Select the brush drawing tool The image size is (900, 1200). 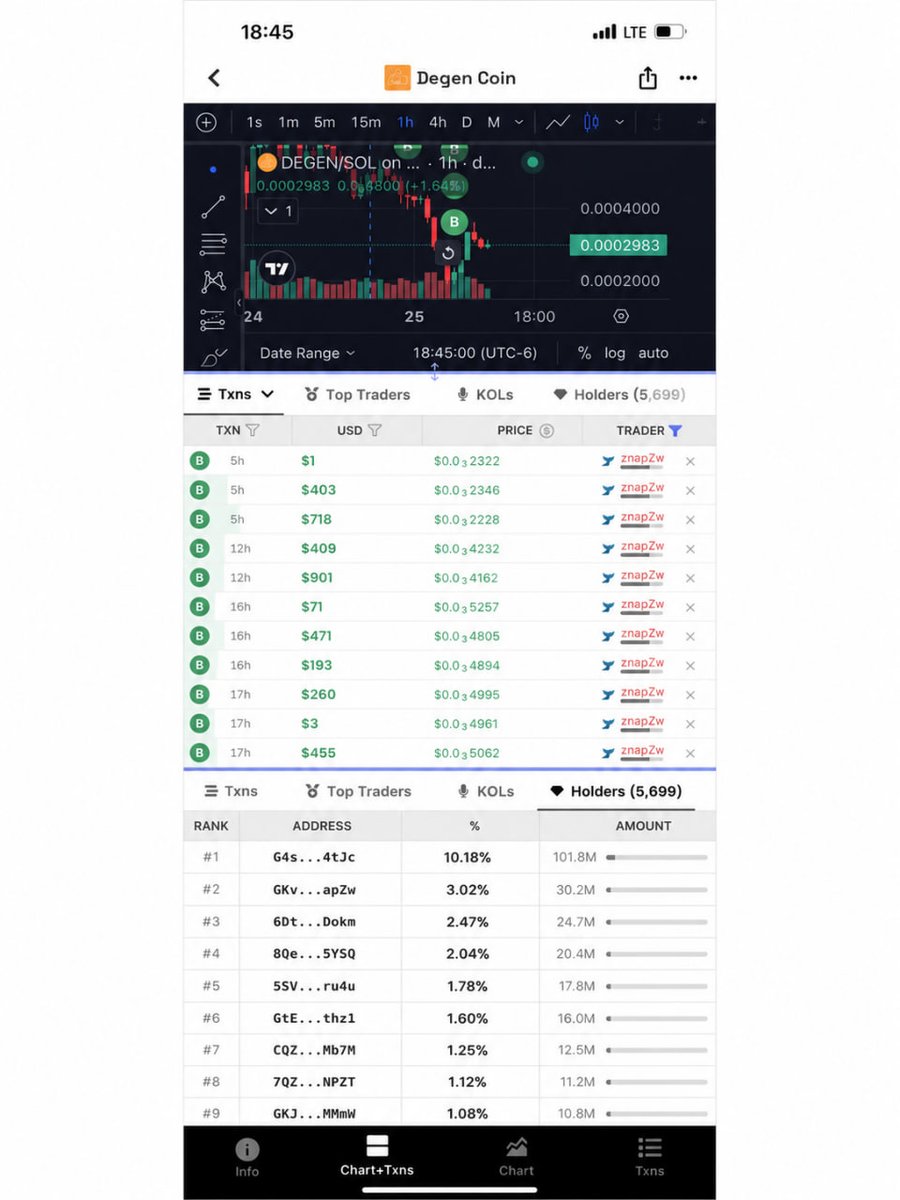coord(214,356)
